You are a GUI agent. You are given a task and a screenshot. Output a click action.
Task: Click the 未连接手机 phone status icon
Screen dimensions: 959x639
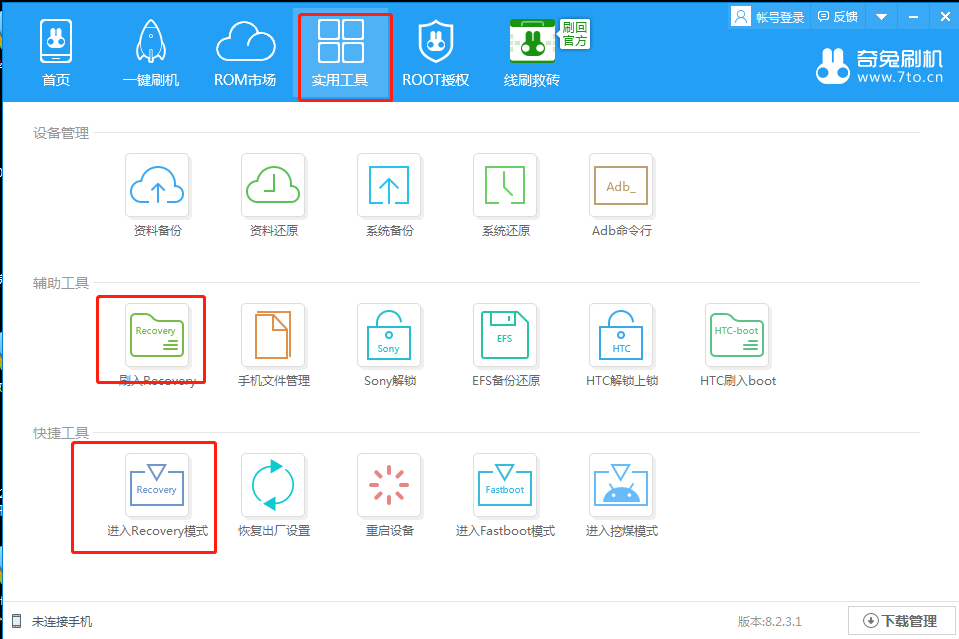click(17, 621)
